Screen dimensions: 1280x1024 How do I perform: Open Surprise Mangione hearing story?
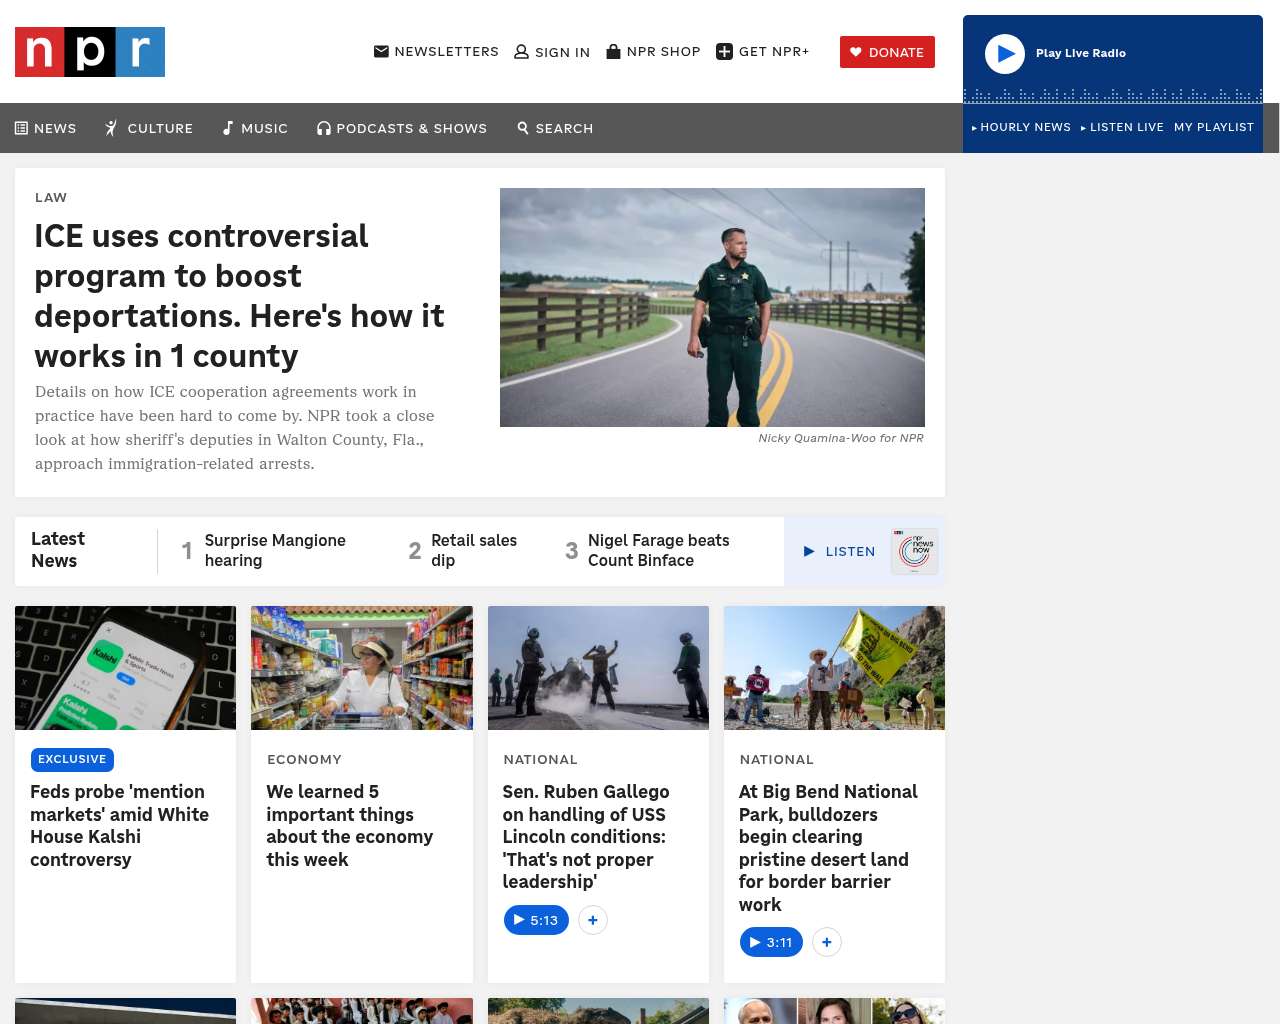click(x=275, y=550)
